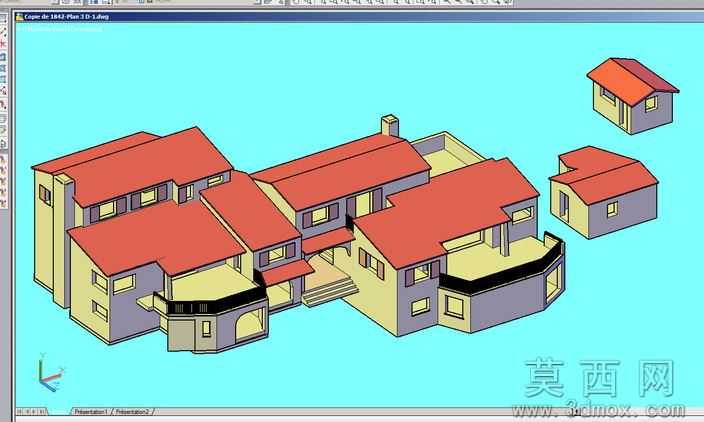
Task: Click the first-tab navigation arrow beside layout tabs
Action: pyautogui.click(x=20, y=411)
